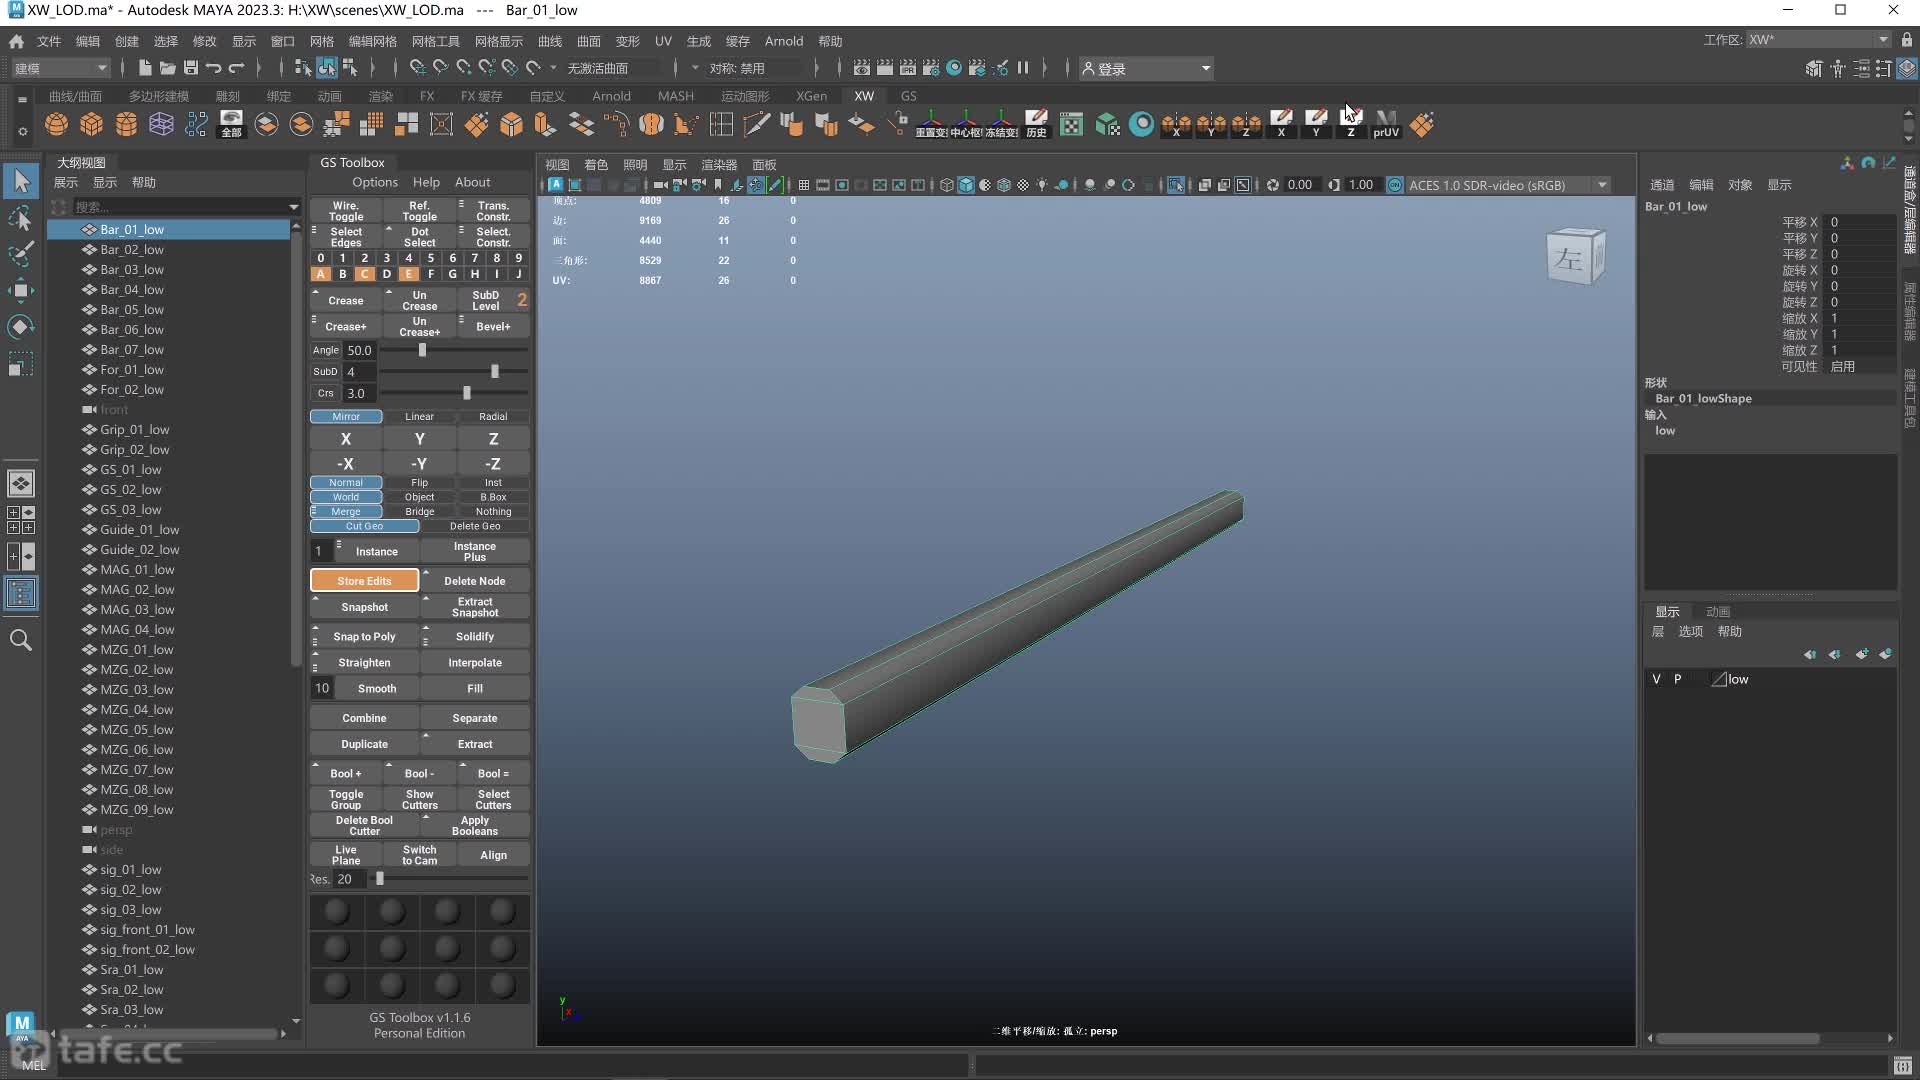Enable wireframe cube icon in viewport toolbar
The height and width of the screenshot is (1080, 1920).
tap(946, 185)
